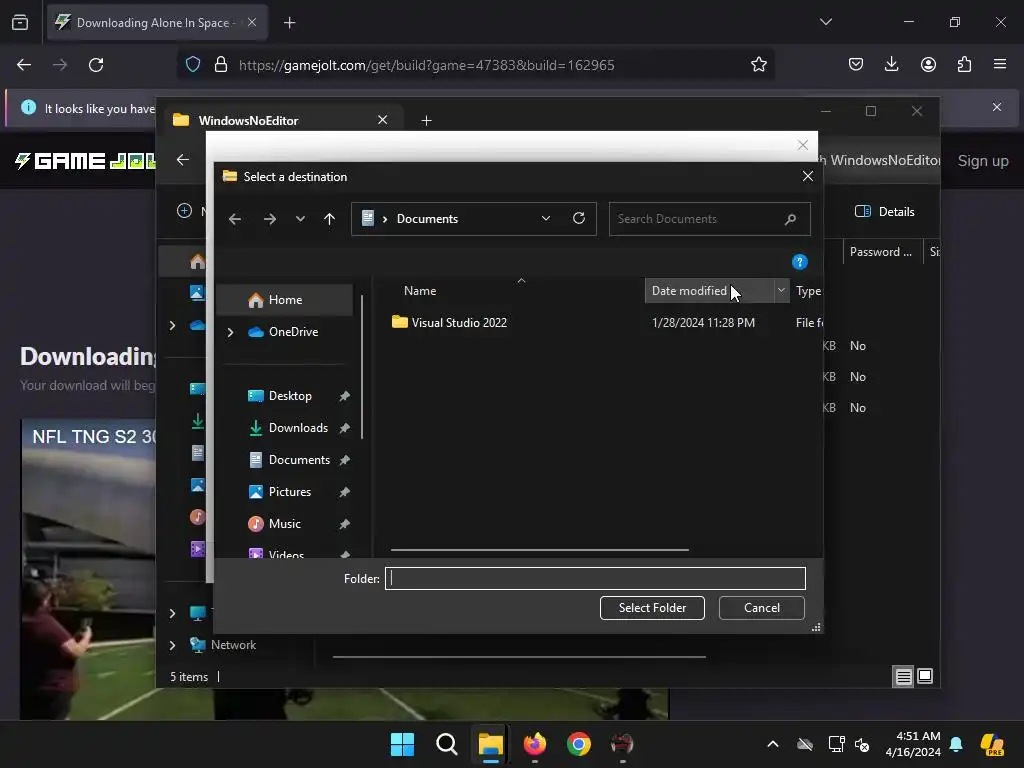This screenshot has height=768, width=1024.
Task: Open the Windows Start menu
Action: tap(402, 744)
